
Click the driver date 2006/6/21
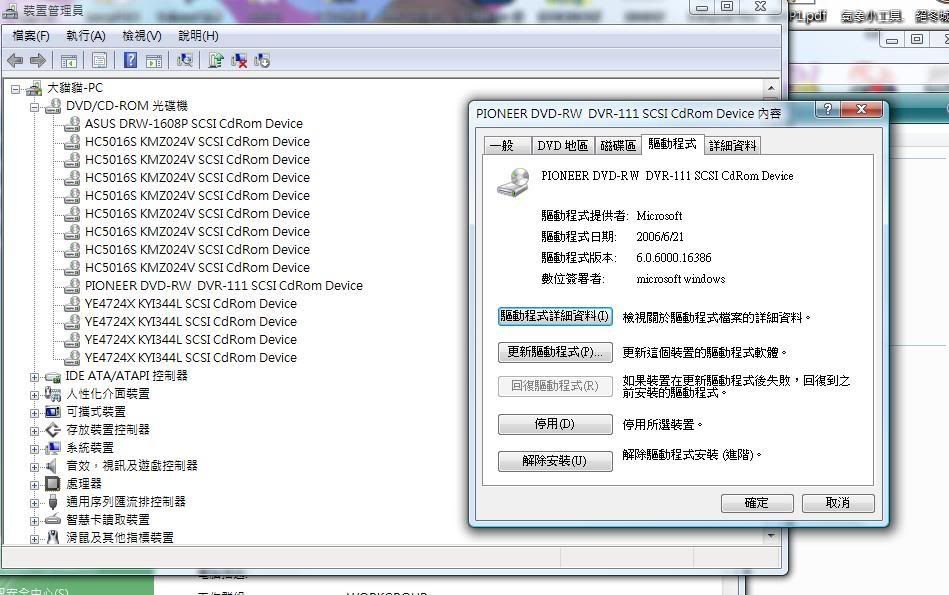(660, 237)
